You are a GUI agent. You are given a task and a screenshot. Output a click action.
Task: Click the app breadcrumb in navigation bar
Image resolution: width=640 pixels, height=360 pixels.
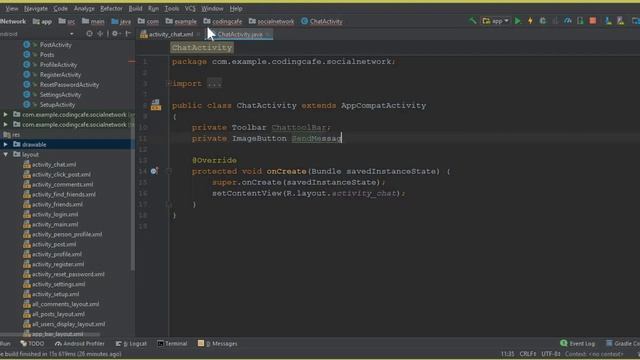pyautogui.click(x=42, y=21)
